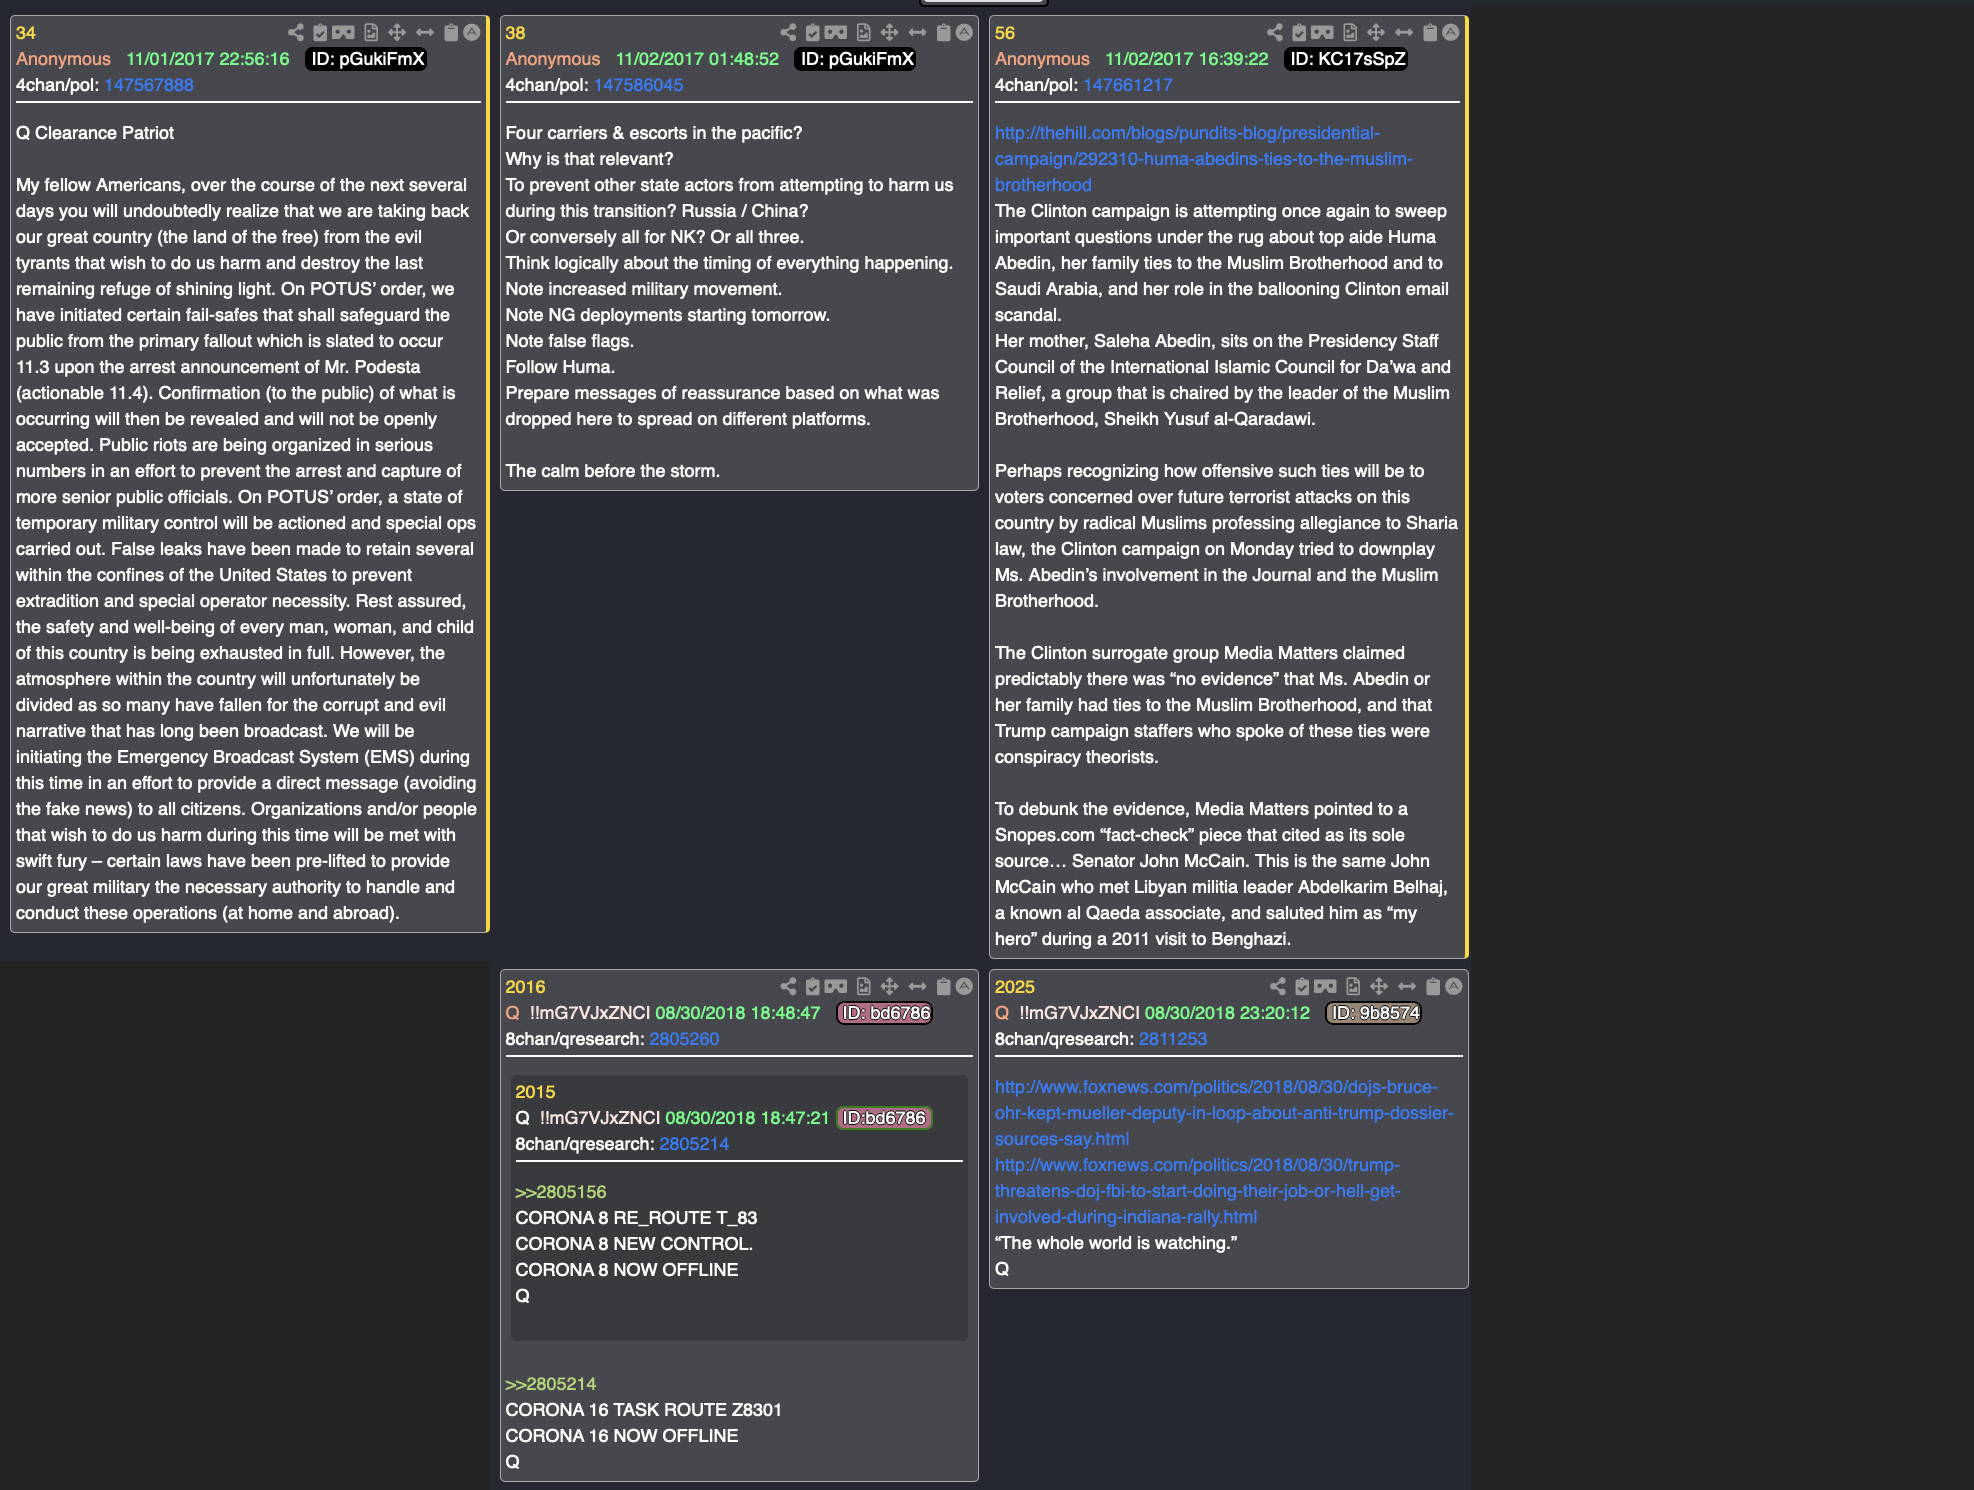Open thehill.com Huma Abedin article link

1203,159
